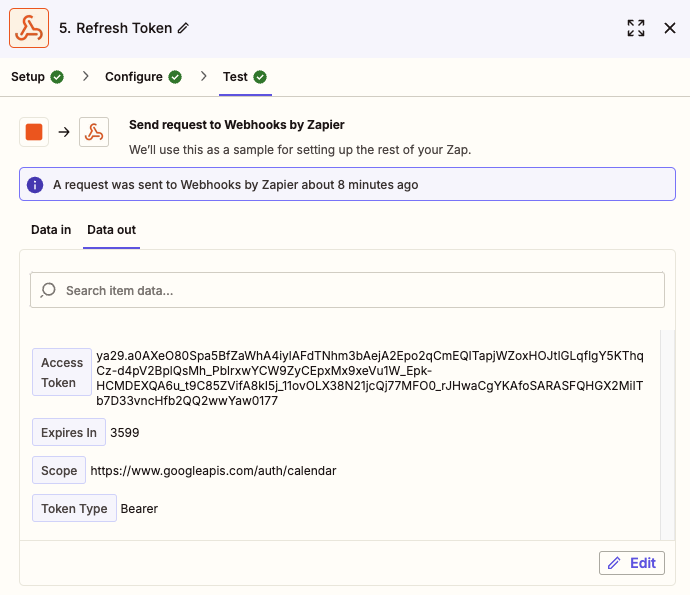Click Send request to Webhooks by Zapier heading

(237, 125)
